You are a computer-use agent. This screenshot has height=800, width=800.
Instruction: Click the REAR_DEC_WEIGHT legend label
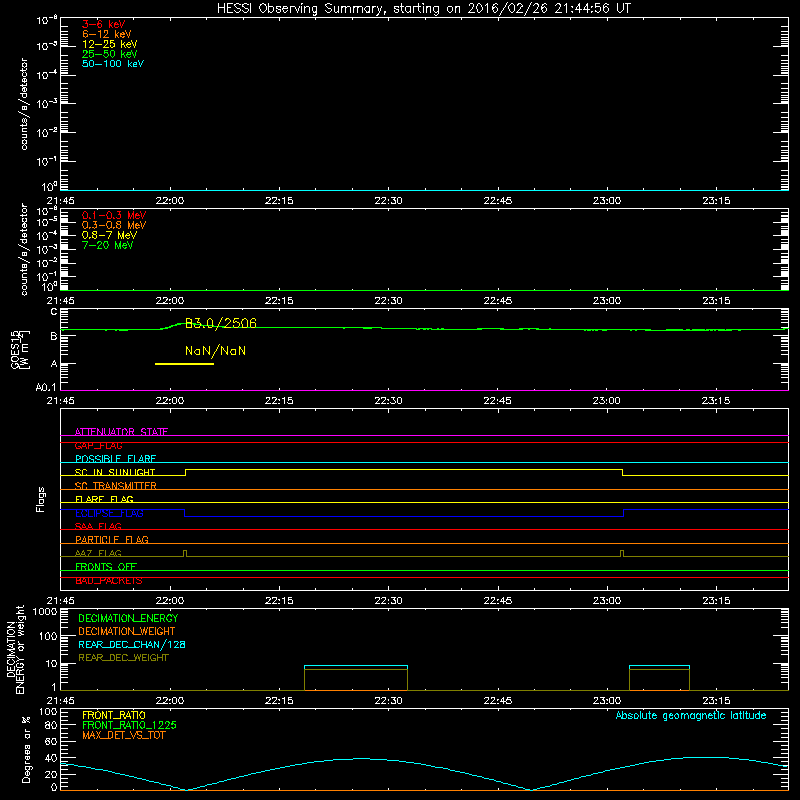click(x=123, y=658)
